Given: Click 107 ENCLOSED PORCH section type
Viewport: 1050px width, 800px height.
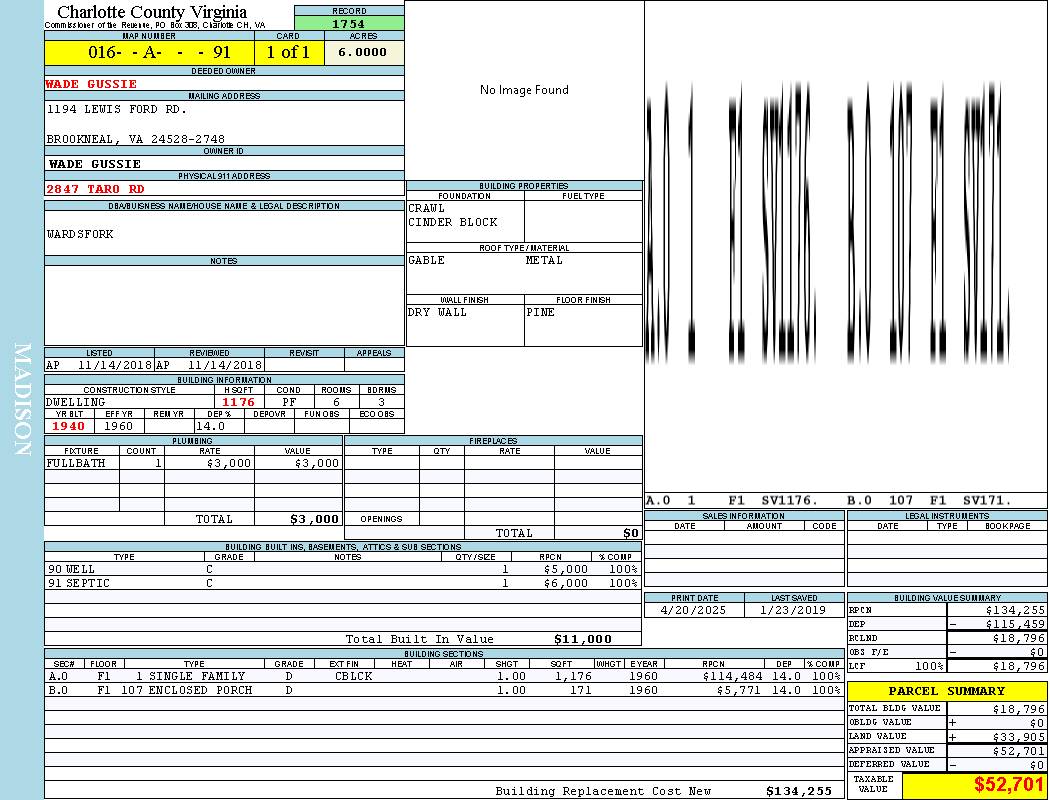Looking at the screenshot, I should coord(187,690).
